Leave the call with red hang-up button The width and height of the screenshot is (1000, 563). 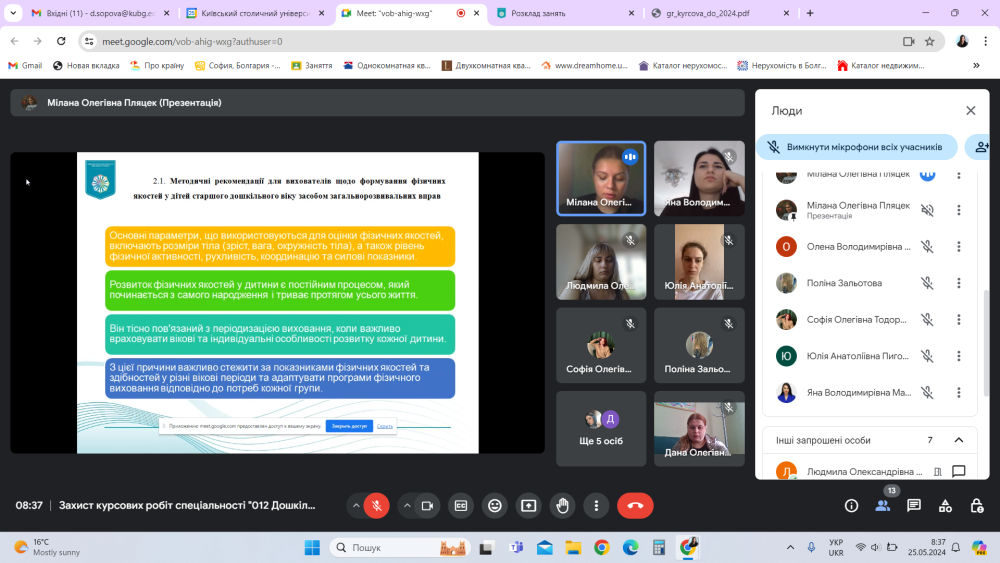coord(635,506)
